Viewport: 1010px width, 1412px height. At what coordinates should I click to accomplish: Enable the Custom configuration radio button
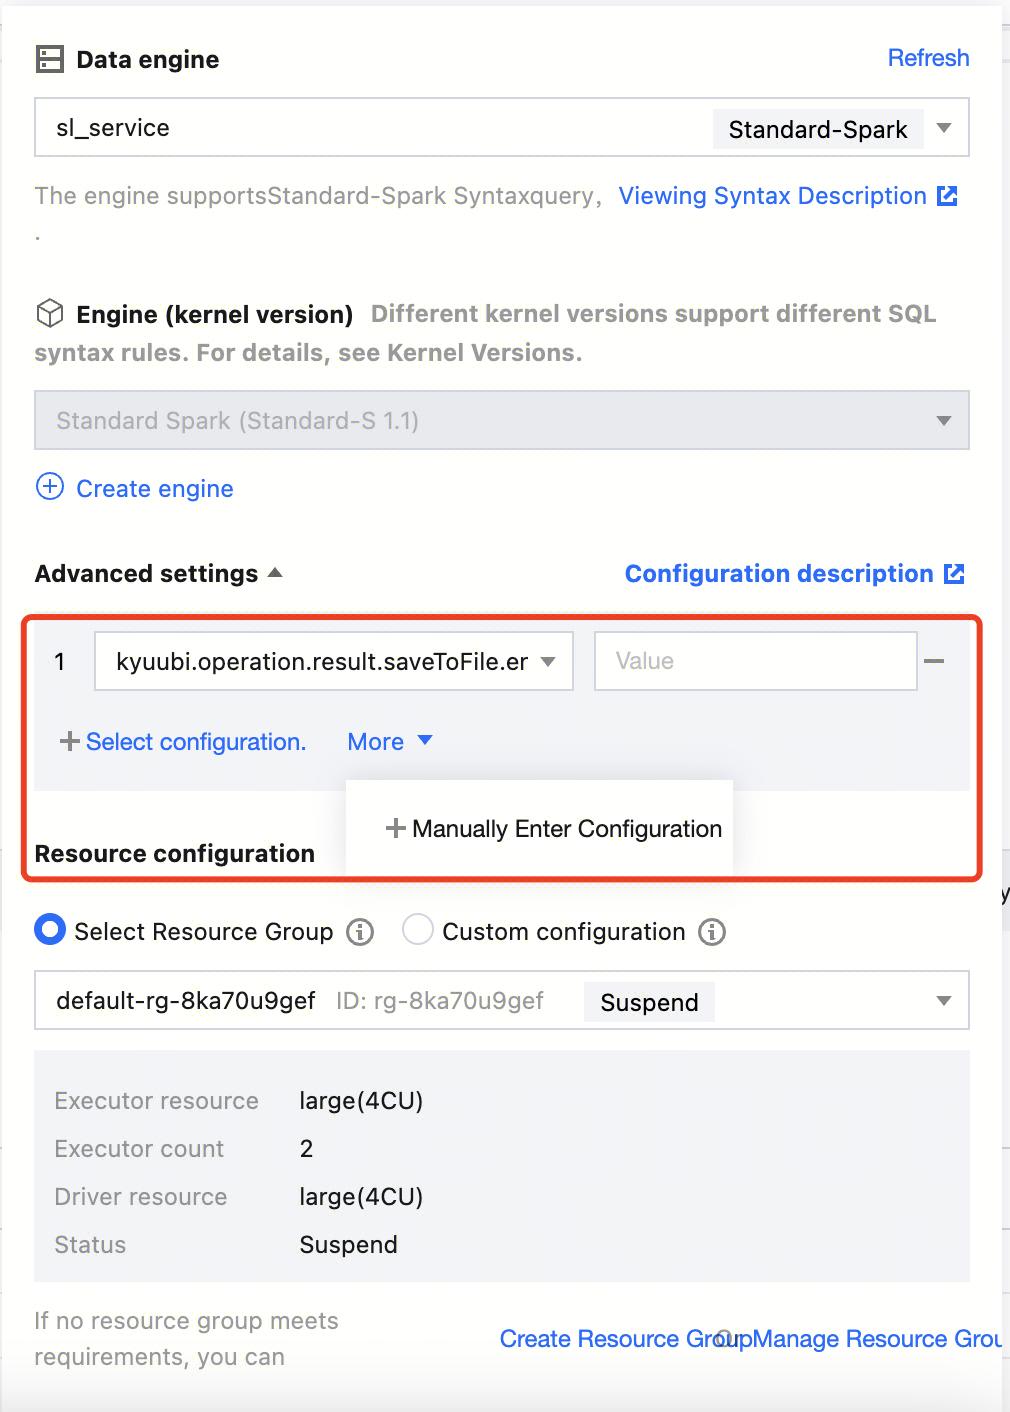(417, 930)
